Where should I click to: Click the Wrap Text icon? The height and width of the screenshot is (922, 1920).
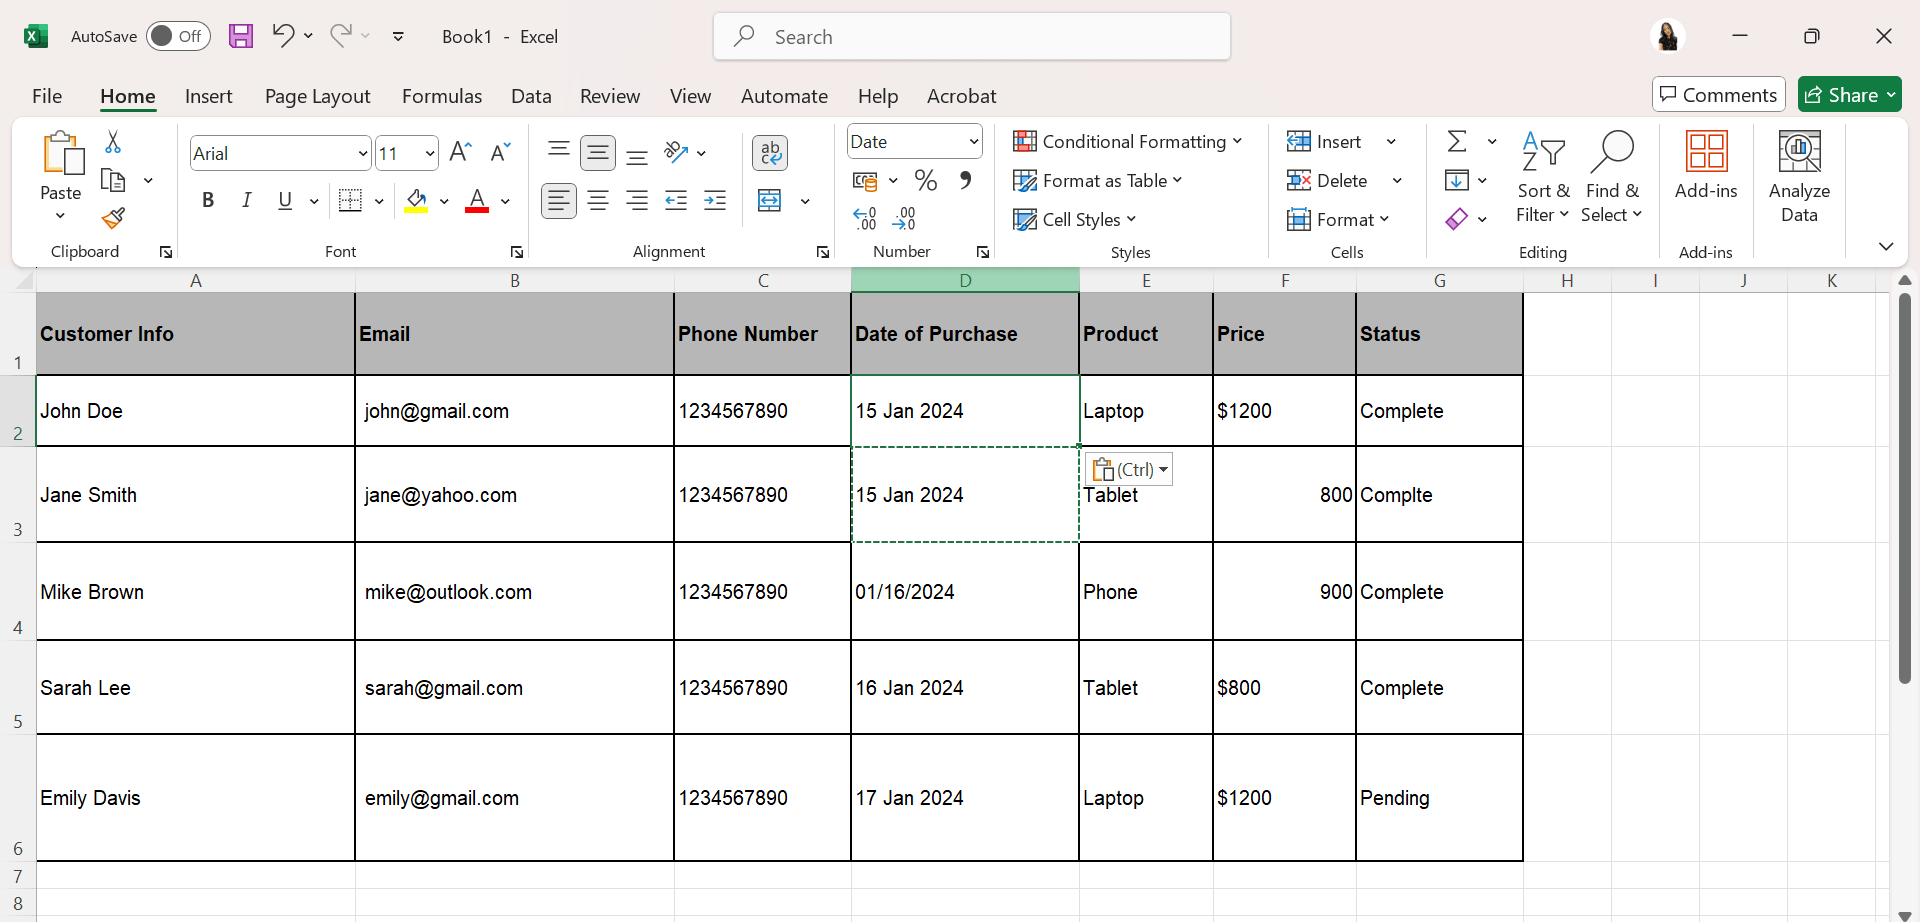[x=769, y=153]
